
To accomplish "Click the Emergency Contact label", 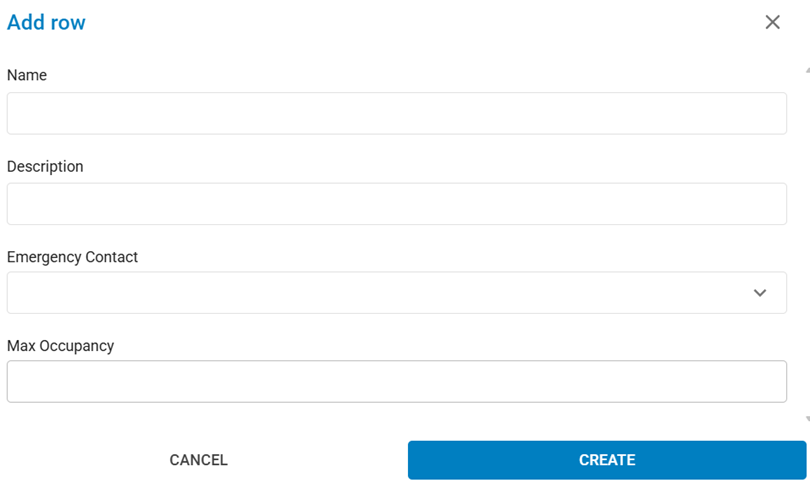I will (72, 256).
